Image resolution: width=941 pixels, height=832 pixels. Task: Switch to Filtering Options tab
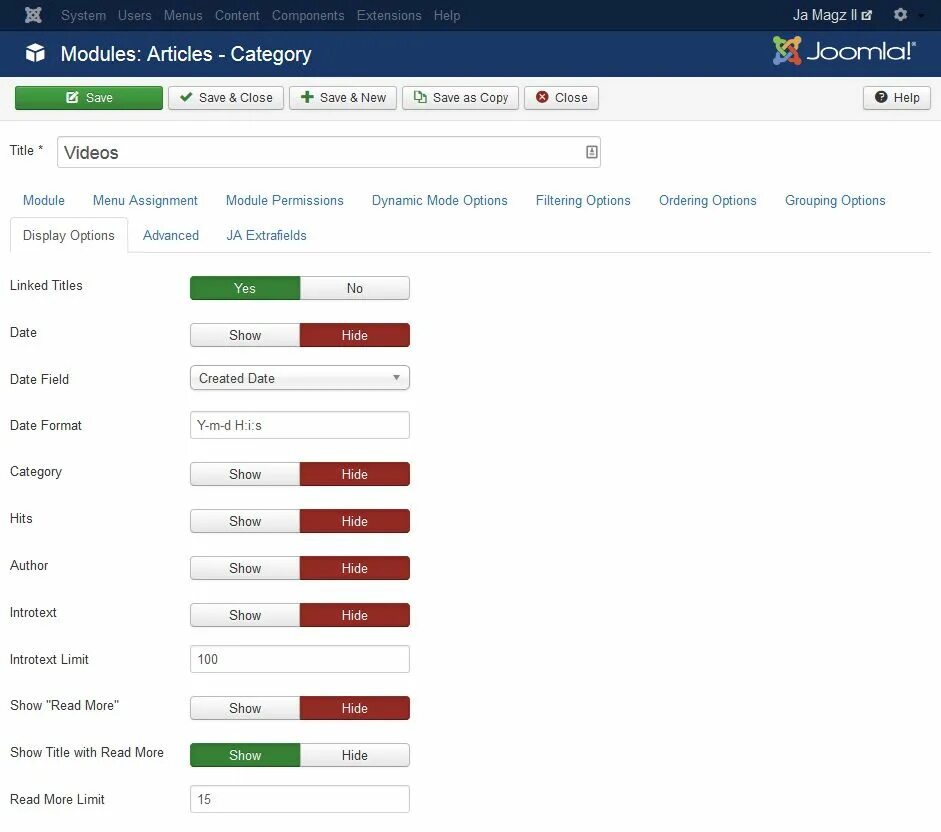point(583,200)
